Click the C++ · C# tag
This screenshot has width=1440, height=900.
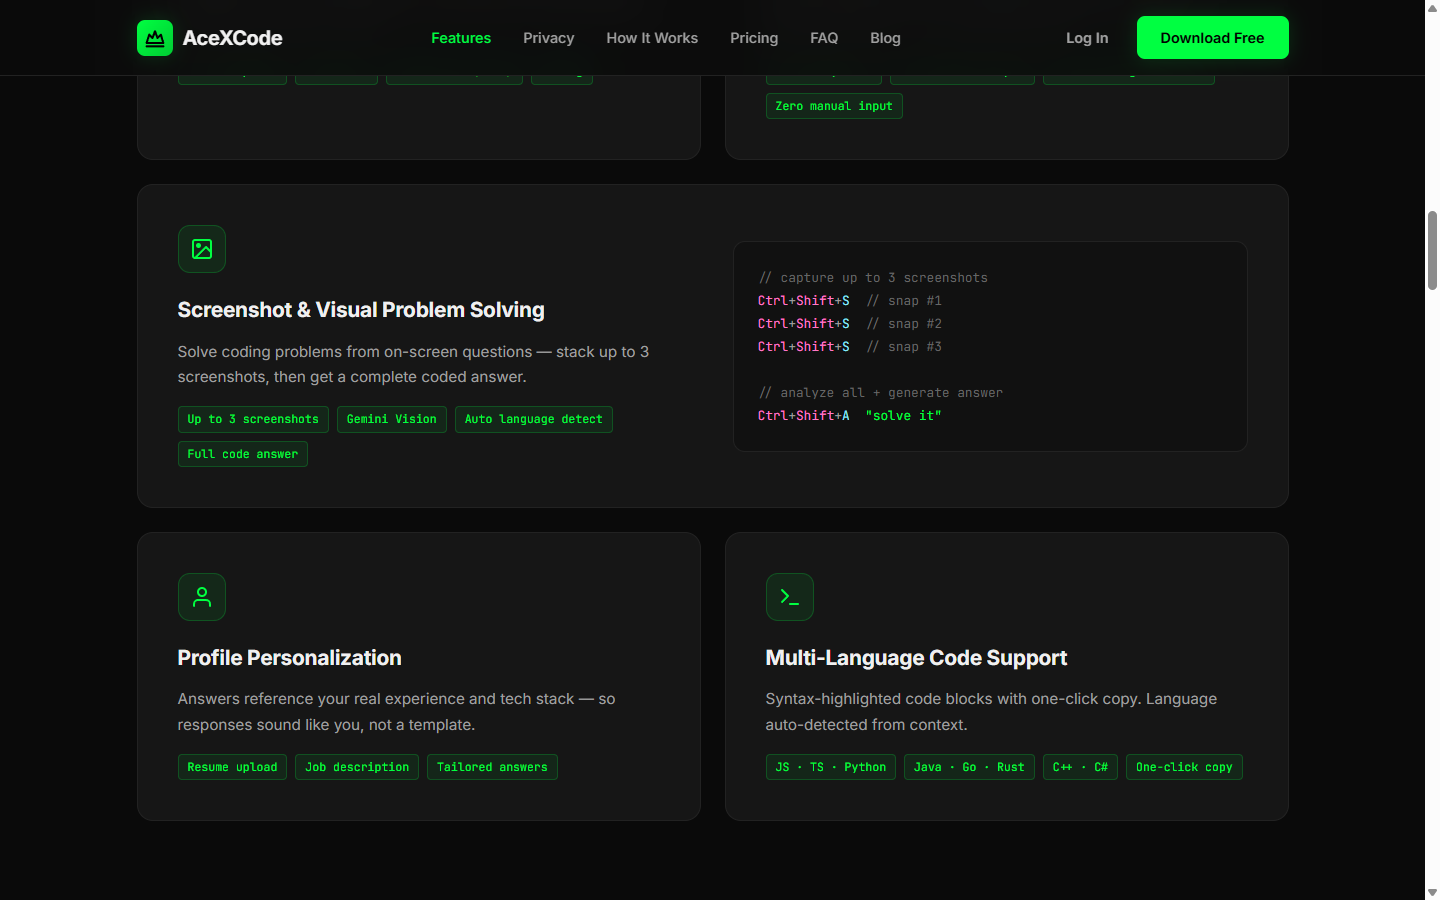point(1080,767)
